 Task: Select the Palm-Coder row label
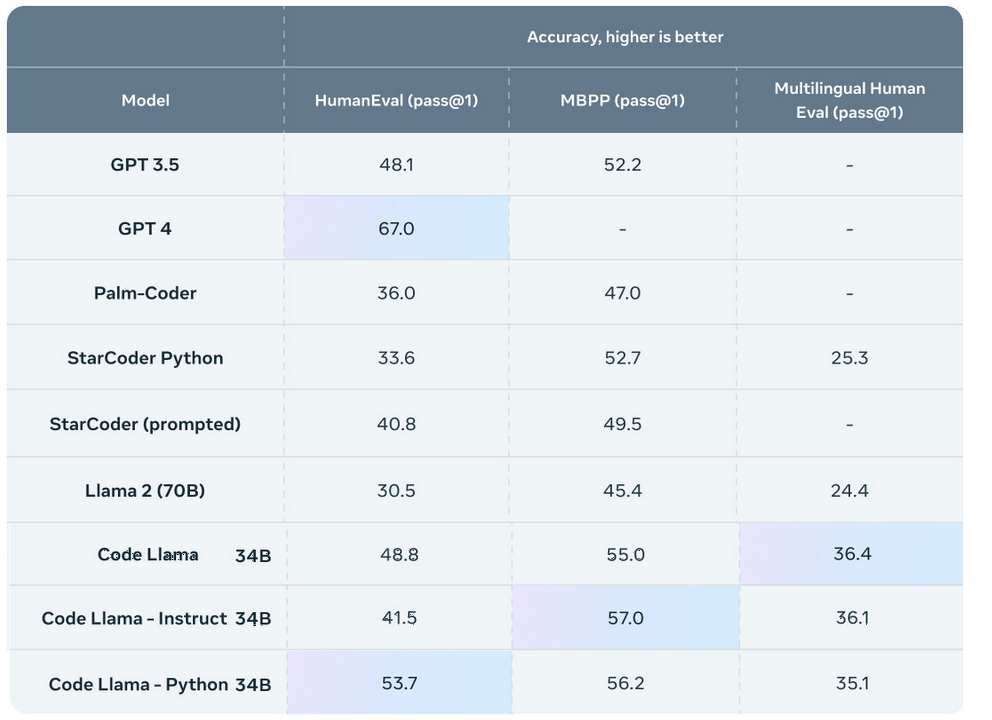coord(145,293)
